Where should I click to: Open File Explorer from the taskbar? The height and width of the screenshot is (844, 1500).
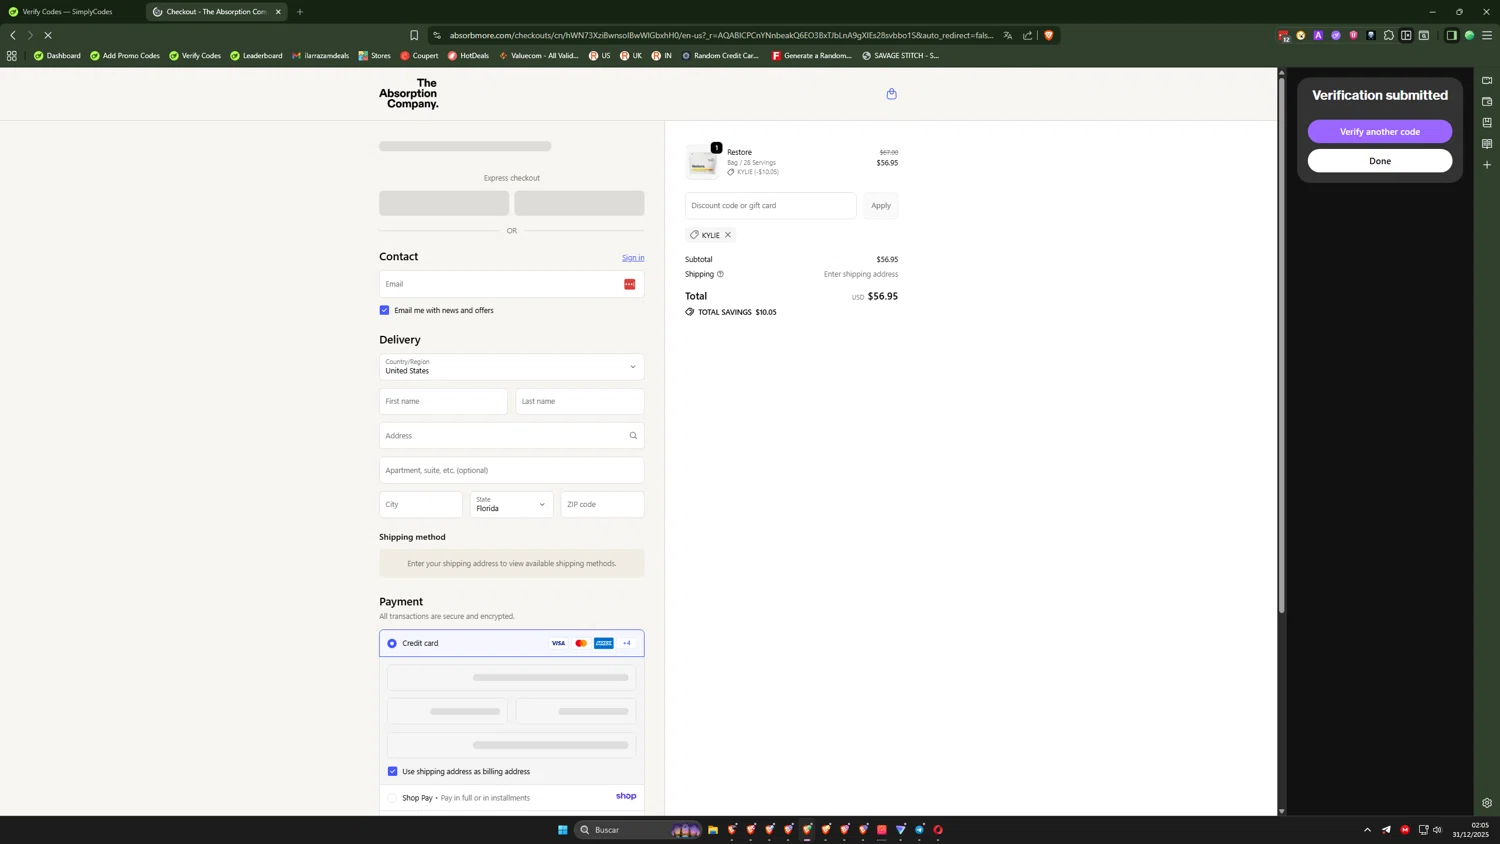tap(713, 830)
